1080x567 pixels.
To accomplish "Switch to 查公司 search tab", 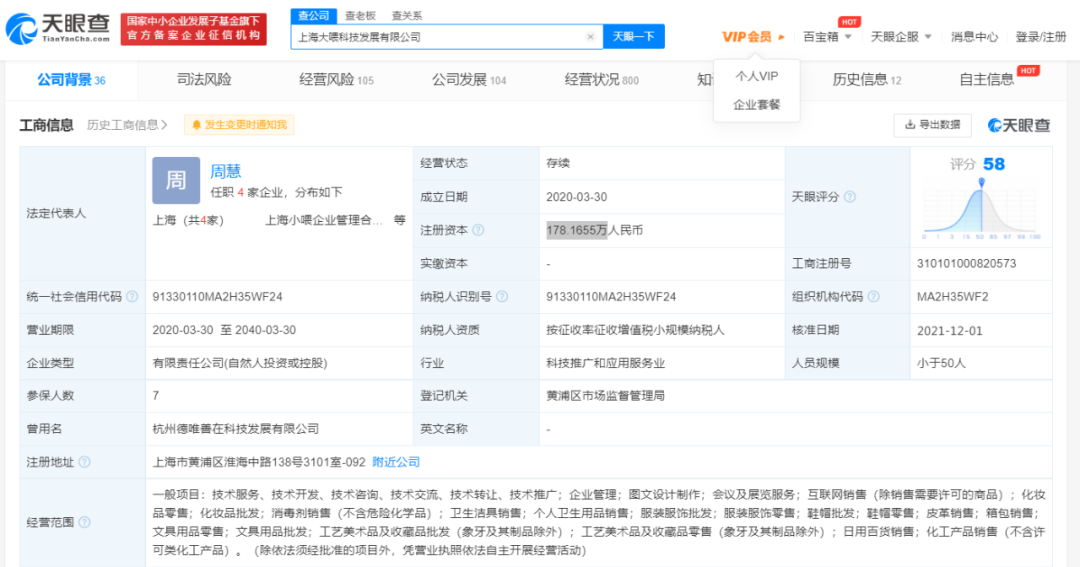I will click(x=313, y=16).
